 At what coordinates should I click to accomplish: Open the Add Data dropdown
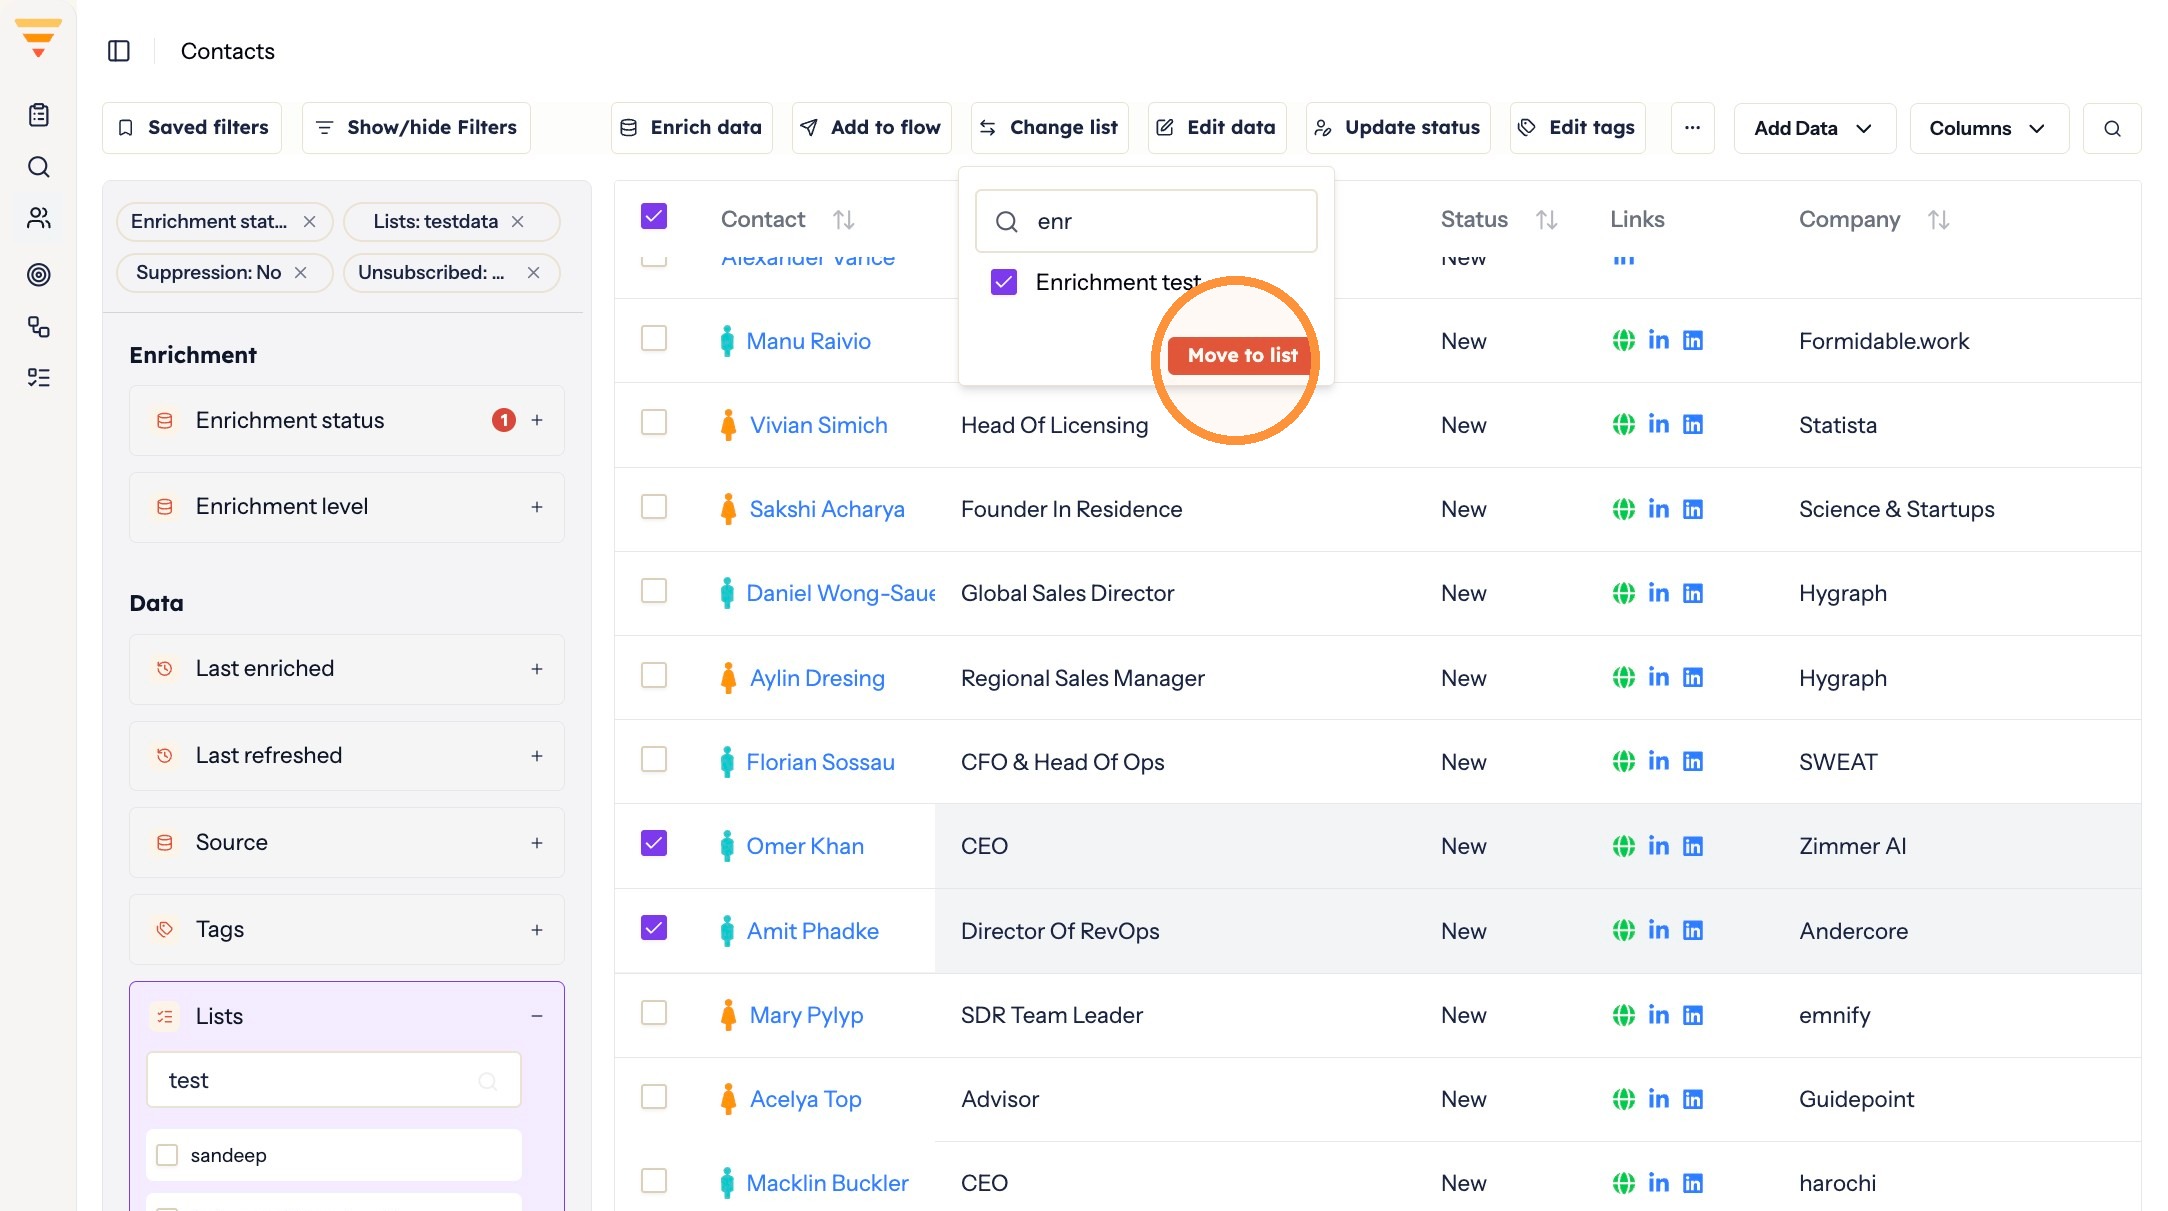pos(1814,128)
